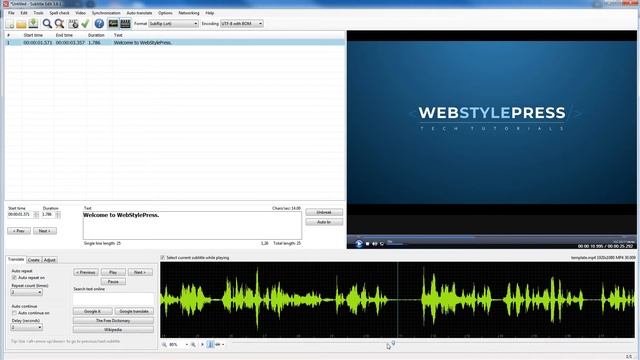
Task: Open the waveform playback speed dropdown arrow
Action: pos(223,345)
